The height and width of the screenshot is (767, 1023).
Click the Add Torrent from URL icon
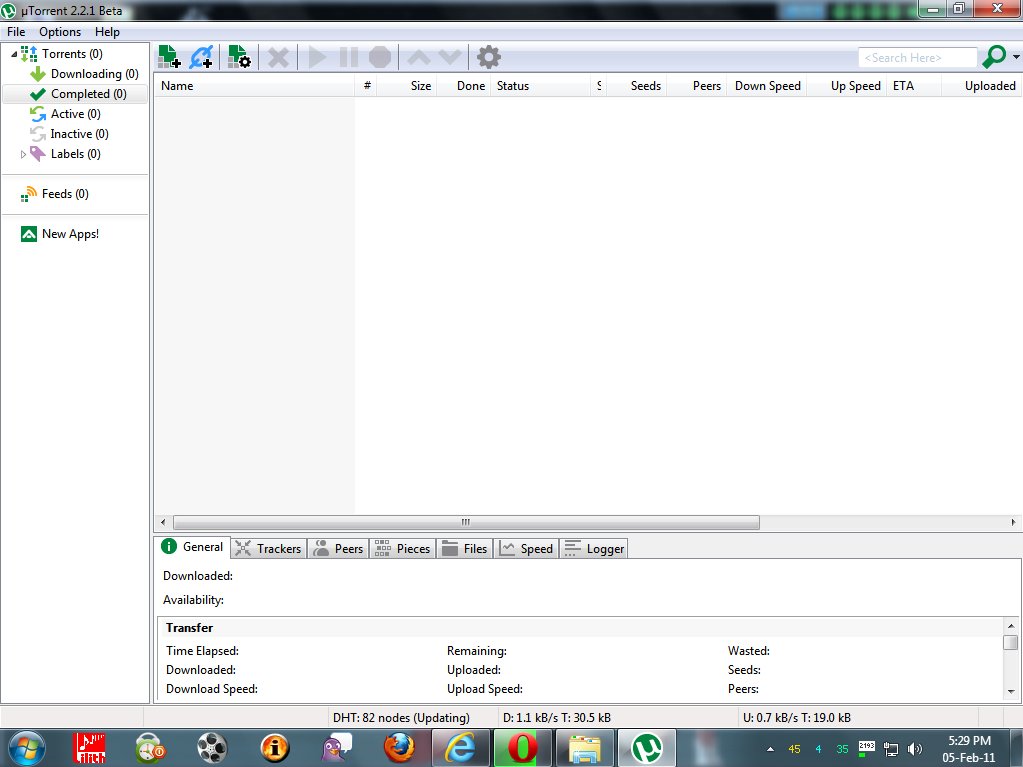[202, 57]
